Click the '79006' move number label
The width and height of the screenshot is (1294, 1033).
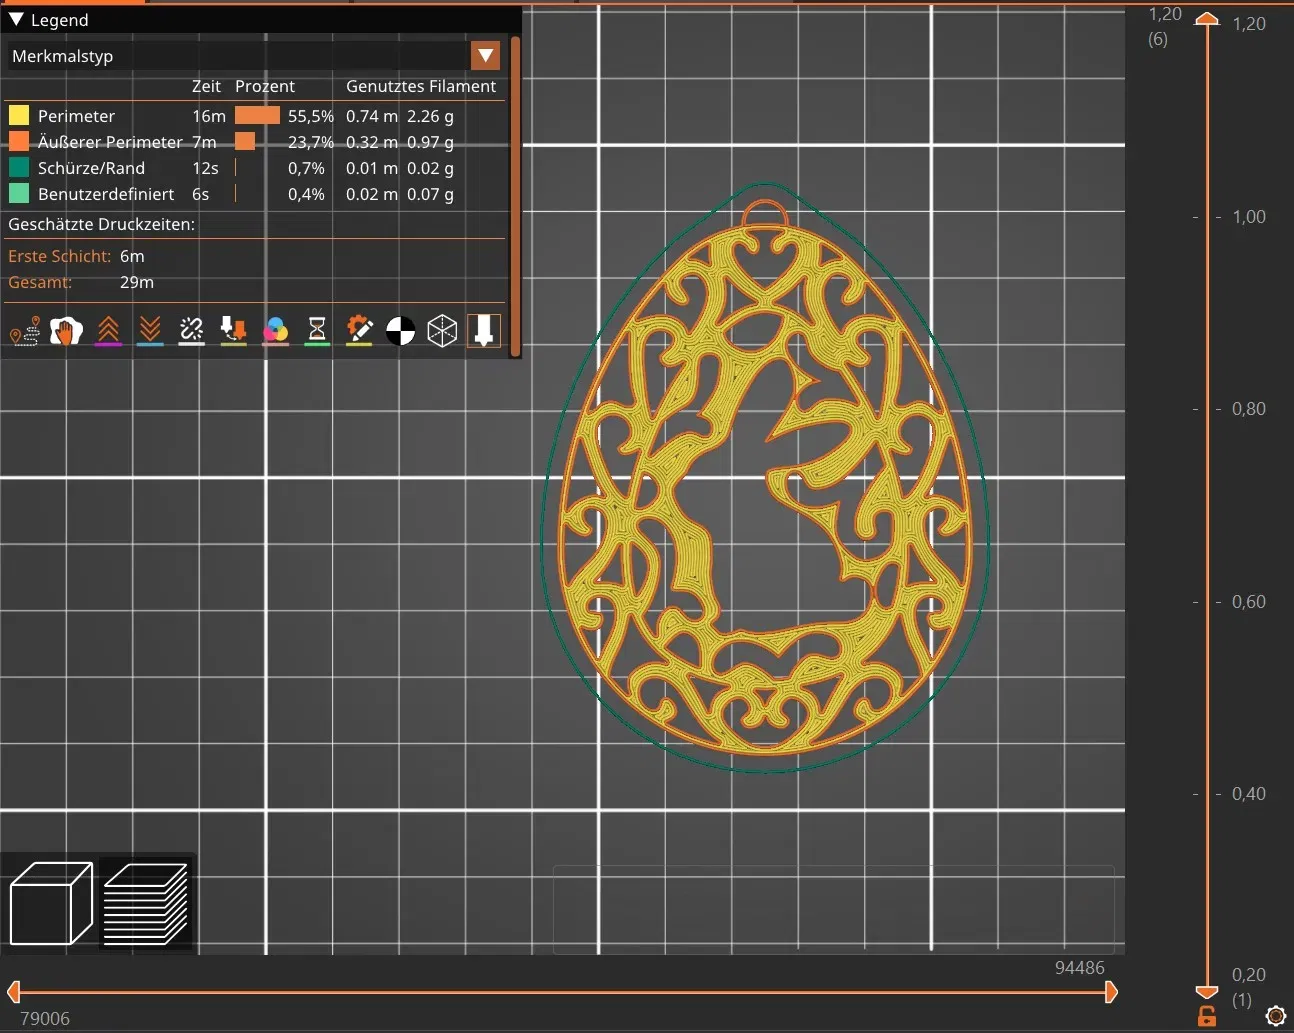[45, 1019]
